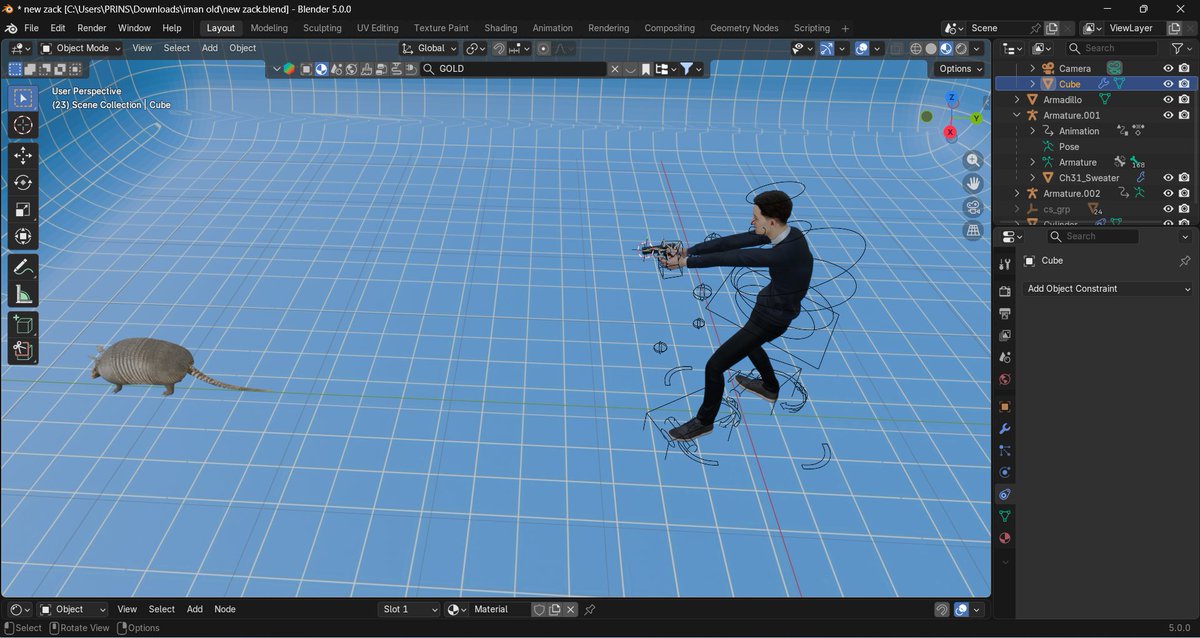The image size is (1200, 638).
Task: Open the Object Data properties tab
Action: tap(1005, 516)
